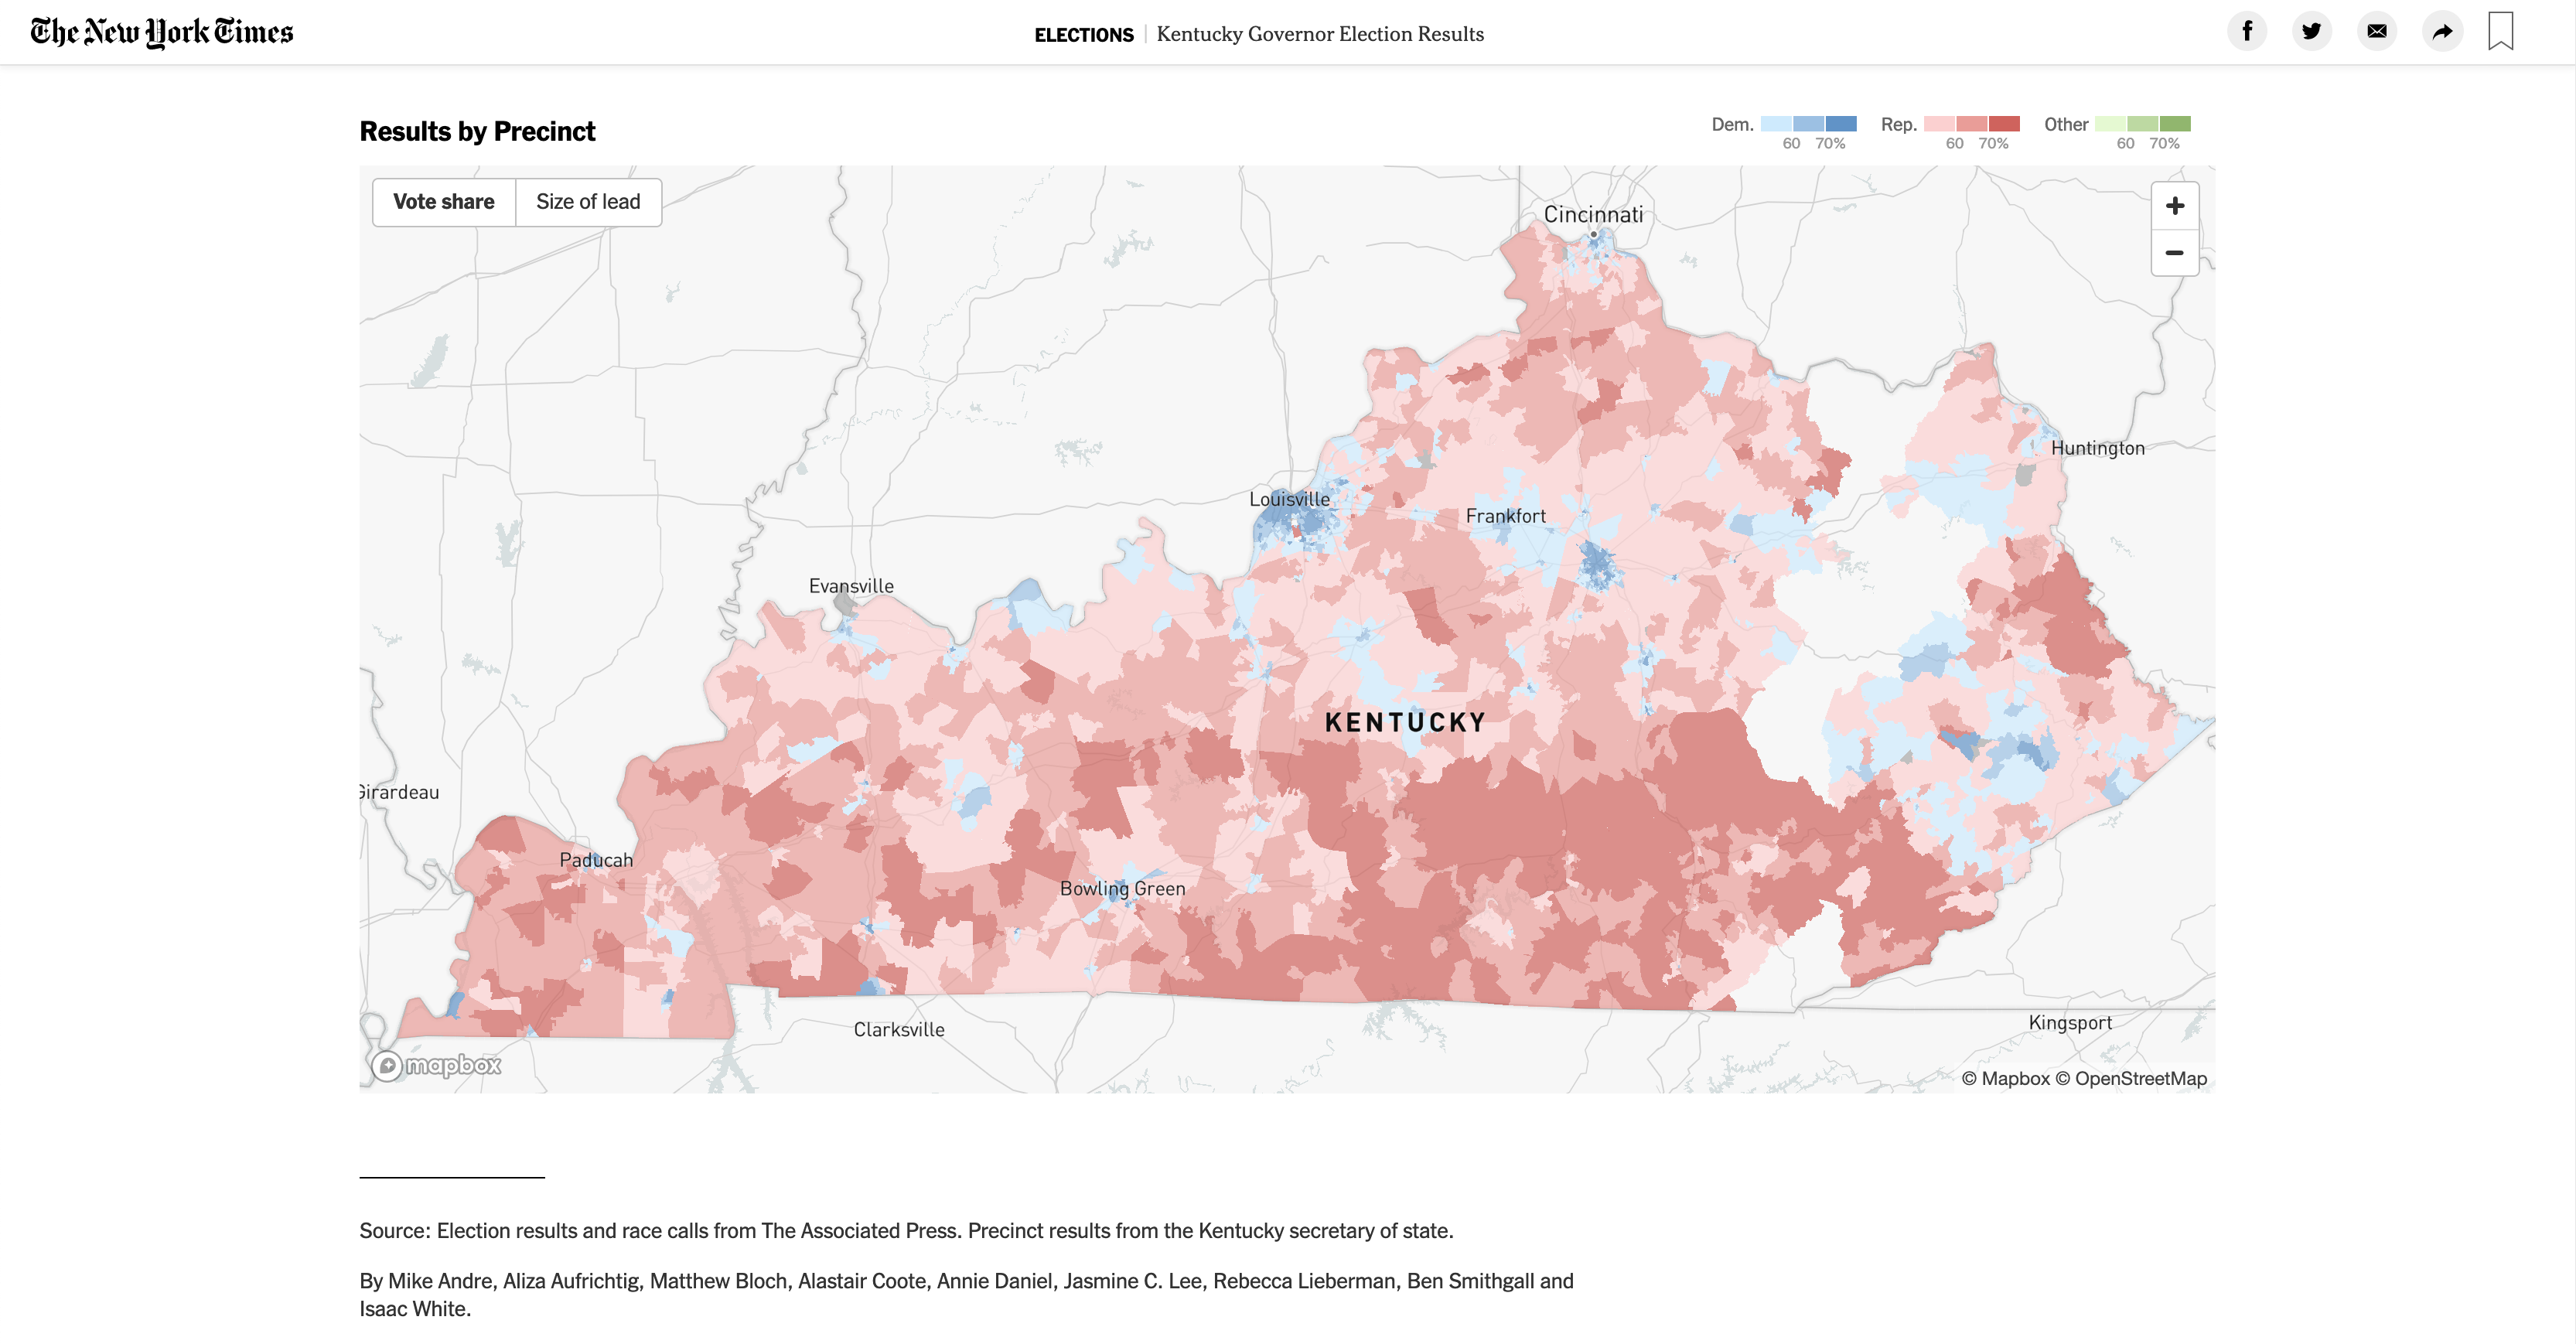This screenshot has height=1344, width=2576.
Task: Click the zoom out button on map
Action: tap(2174, 252)
